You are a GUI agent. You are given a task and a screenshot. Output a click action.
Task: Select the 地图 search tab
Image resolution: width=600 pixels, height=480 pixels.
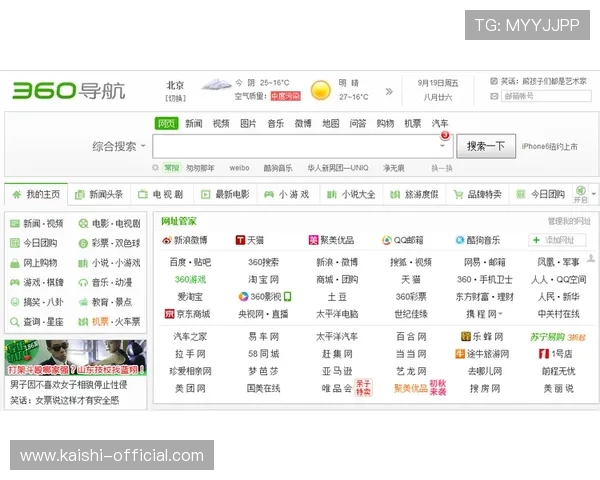pyautogui.click(x=330, y=123)
